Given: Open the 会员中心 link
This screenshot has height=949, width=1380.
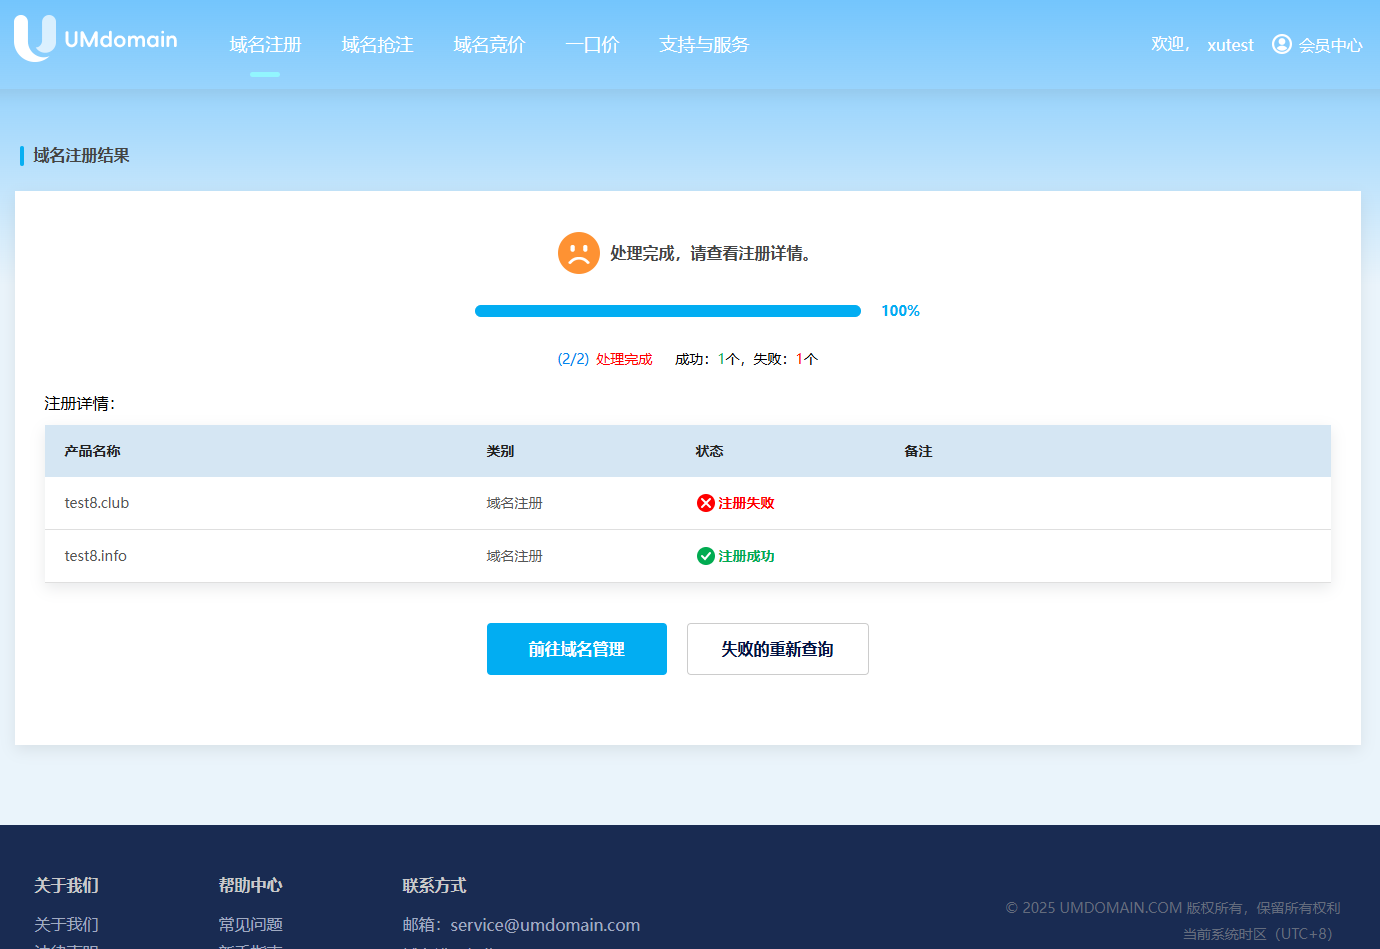Looking at the screenshot, I should [x=1330, y=45].
